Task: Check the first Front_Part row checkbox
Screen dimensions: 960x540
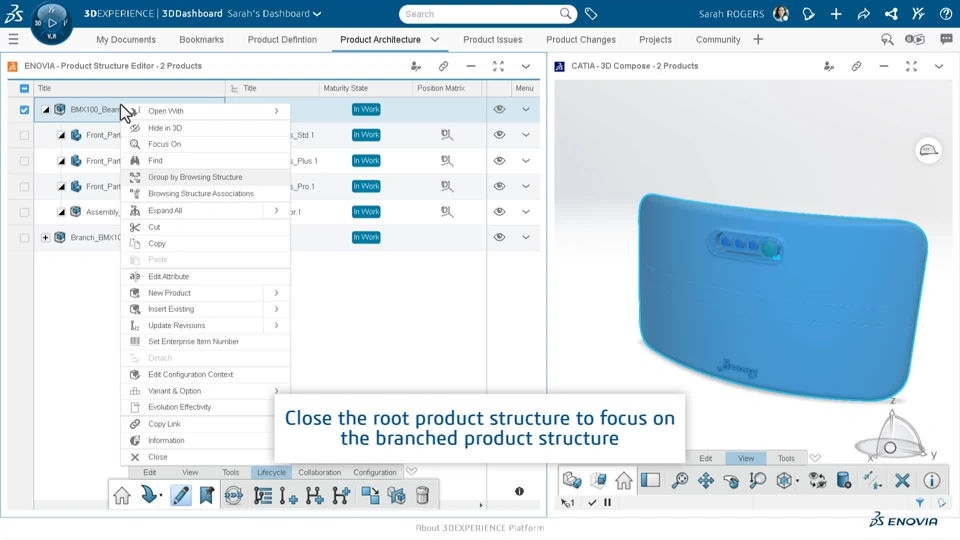Action: 24,135
